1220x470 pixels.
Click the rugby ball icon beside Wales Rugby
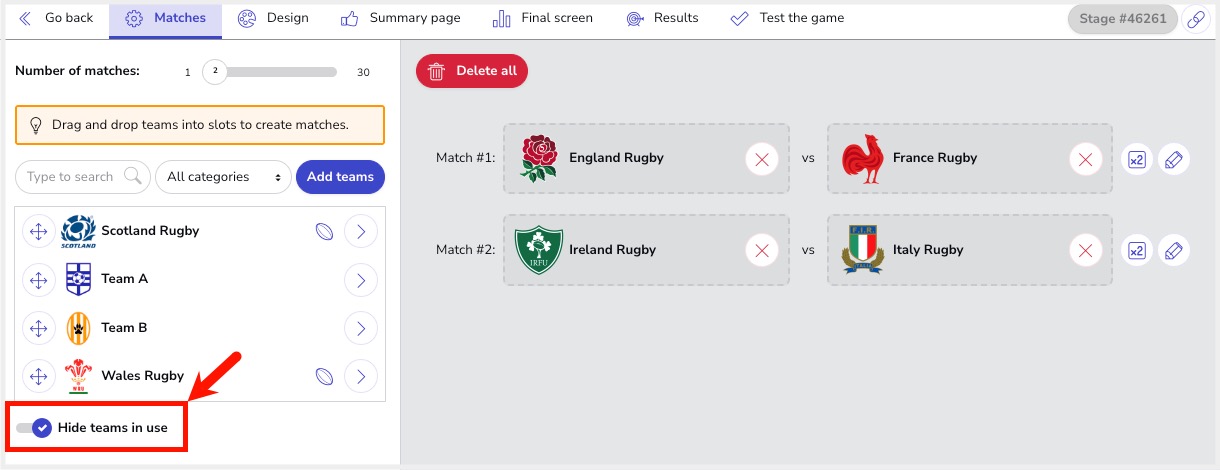point(324,376)
